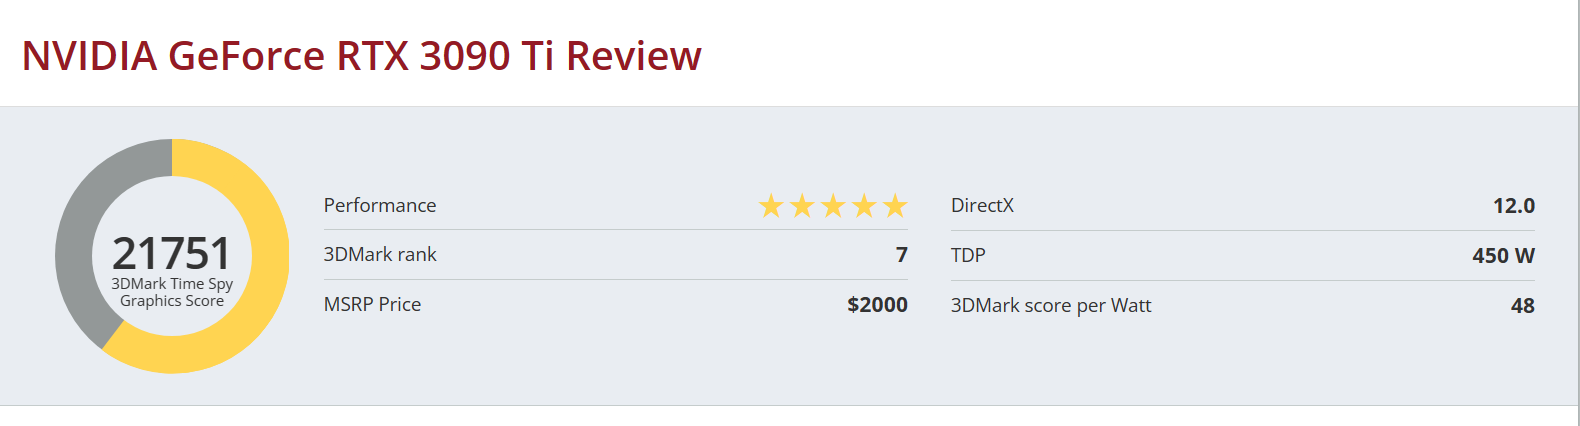Screen dimensions: 1580x426
Task: Select the DirectX value 12.0
Action: pos(1513,205)
